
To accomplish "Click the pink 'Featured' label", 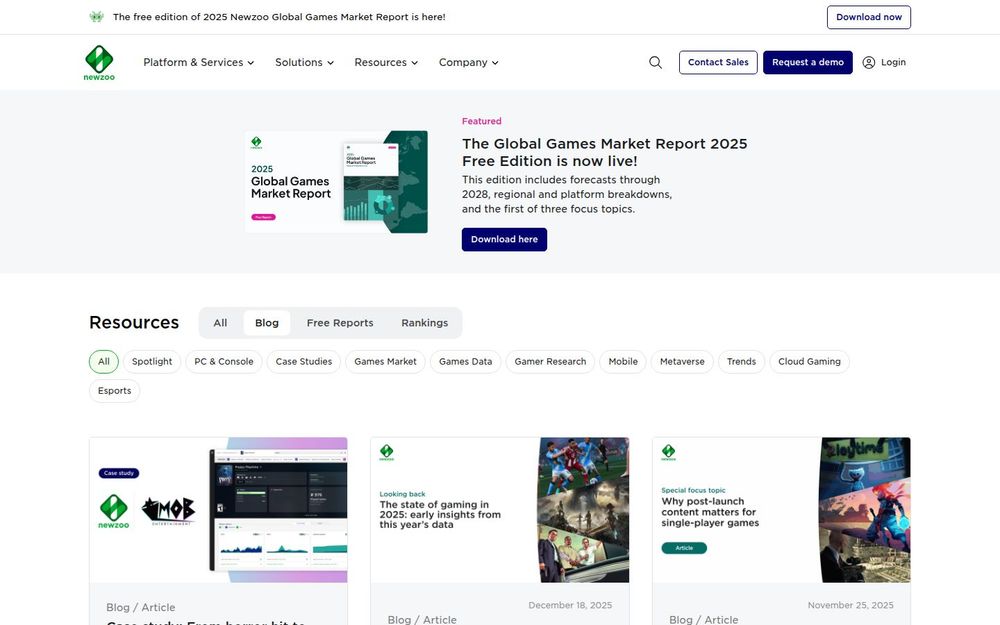I will [482, 121].
